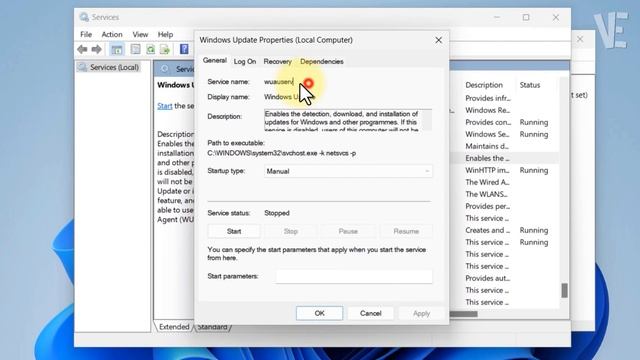The image size is (640, 360).
Task: Confirm with the OK button
Action: coord(319,313)
